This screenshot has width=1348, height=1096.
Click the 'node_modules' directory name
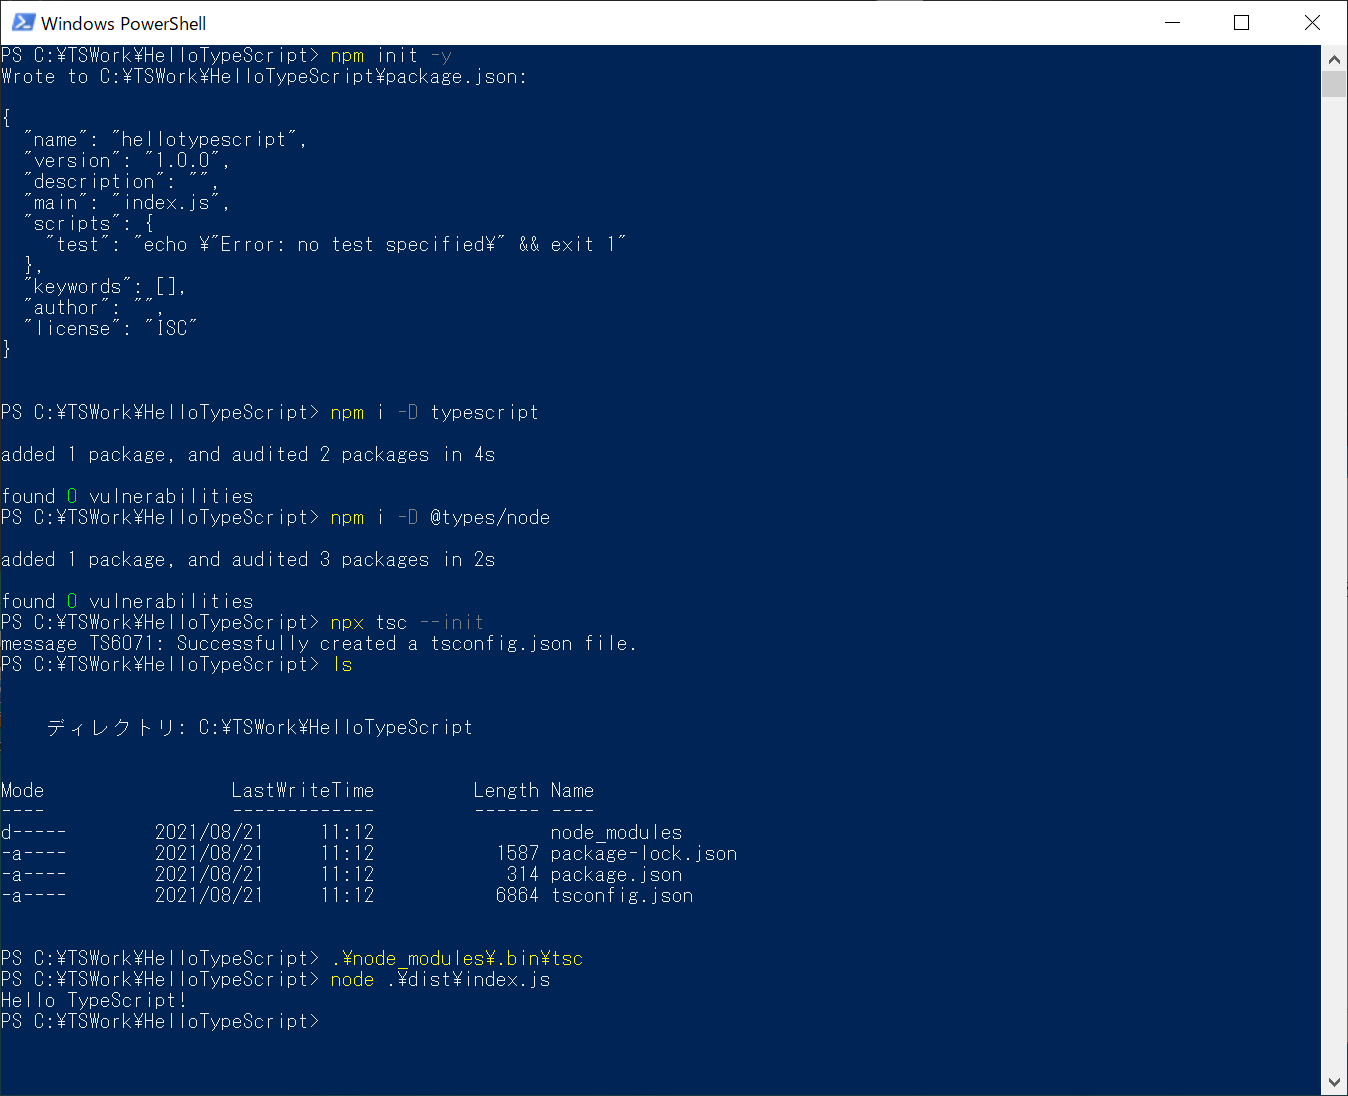coord(616,833)
